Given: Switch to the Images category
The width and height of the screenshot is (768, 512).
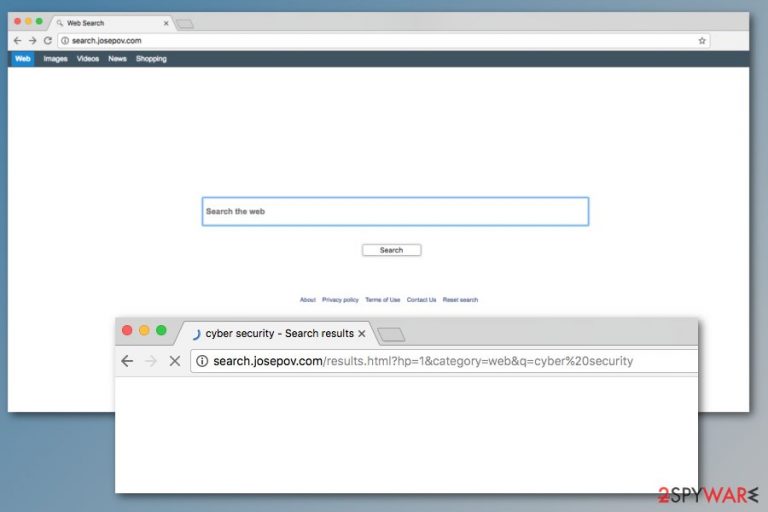Looking at the screenshot, I should [55, 59].
